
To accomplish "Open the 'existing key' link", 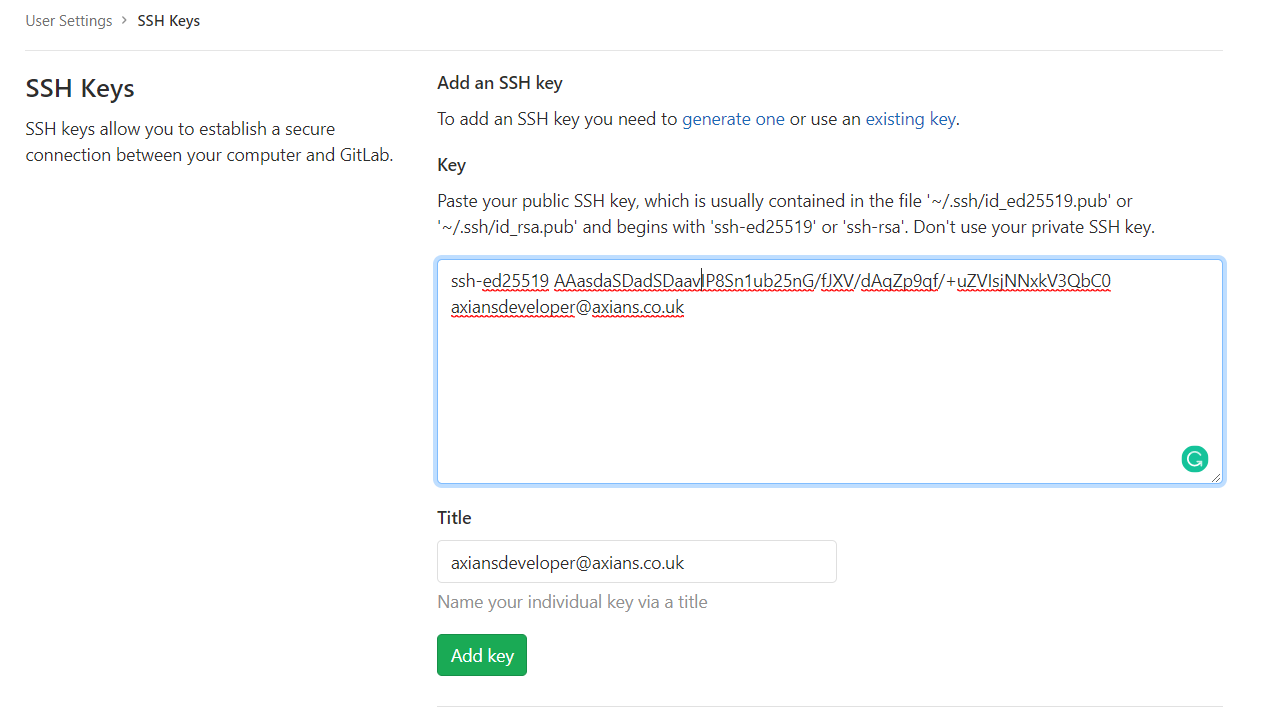I will point(910,119).
